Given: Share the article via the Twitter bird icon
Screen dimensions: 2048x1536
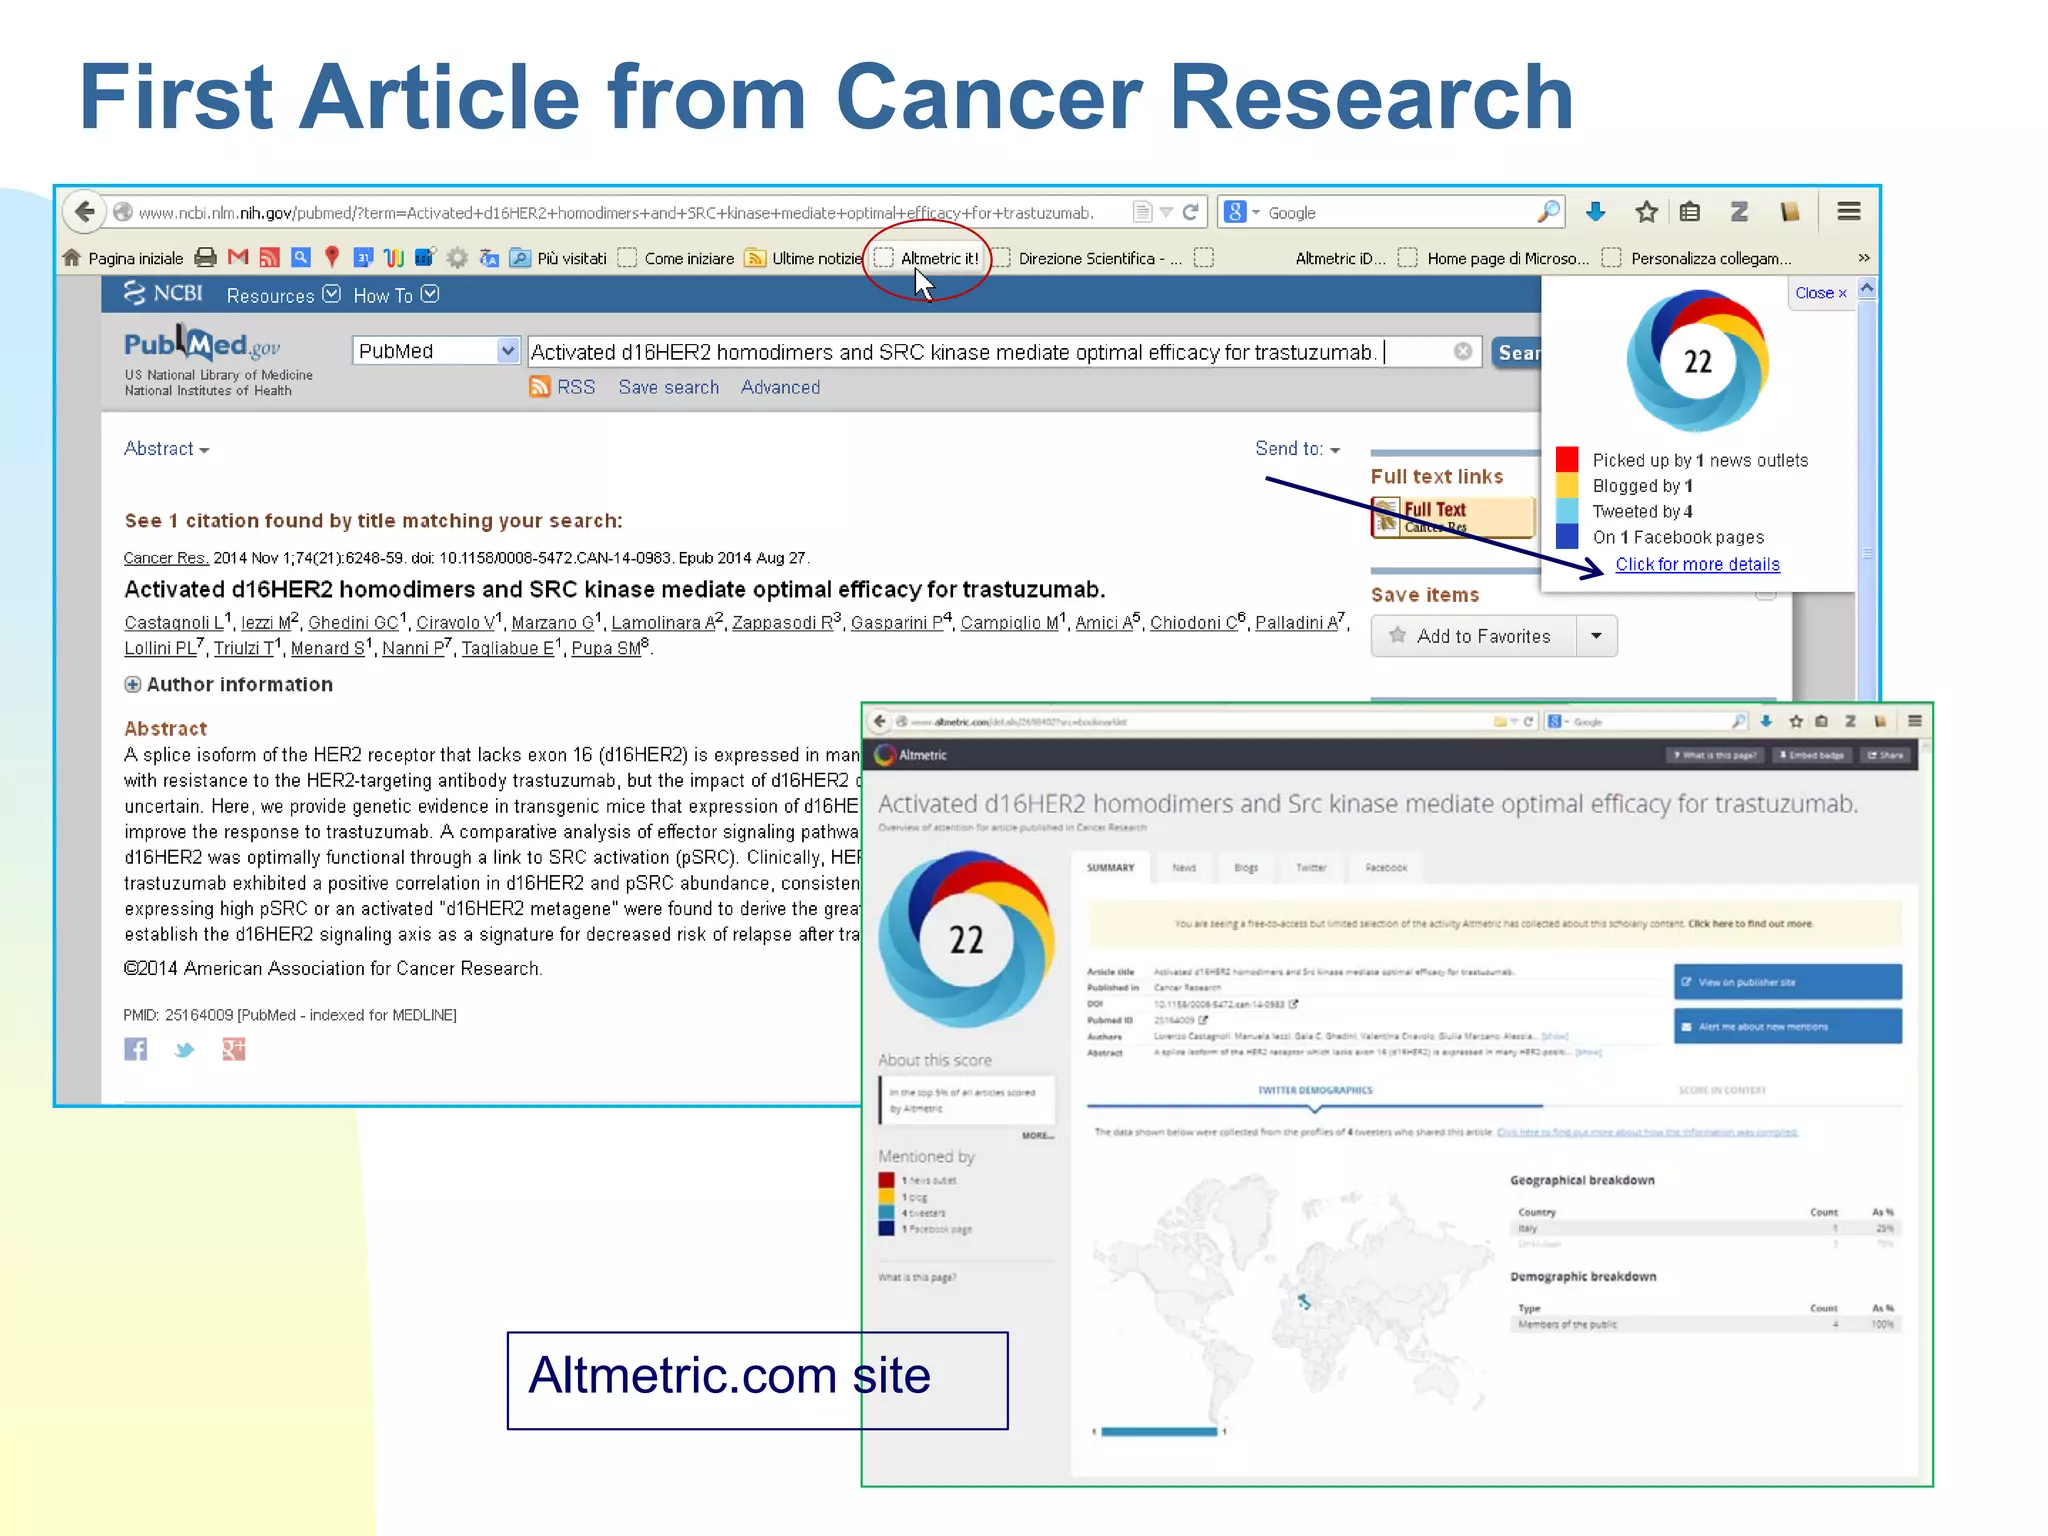Looking at the screenshot, I should pos(184,1050).
